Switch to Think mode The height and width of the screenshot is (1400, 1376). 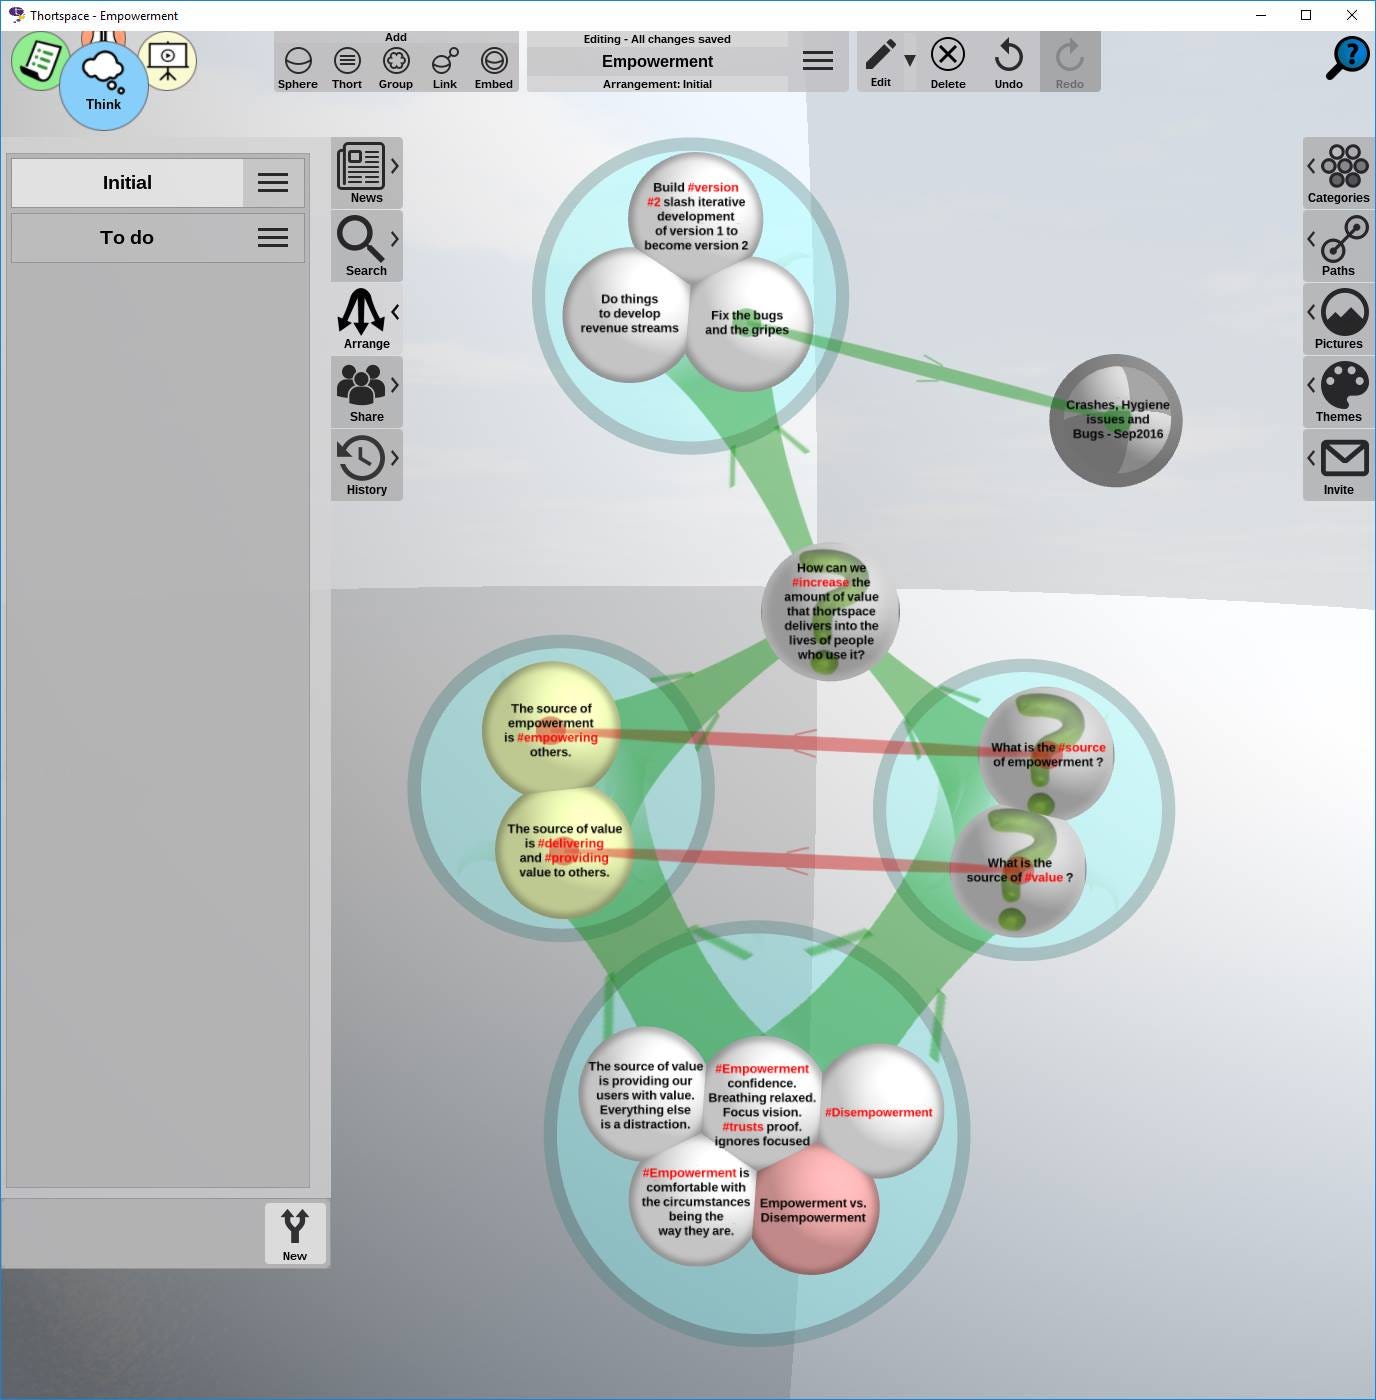coord(104,85)
